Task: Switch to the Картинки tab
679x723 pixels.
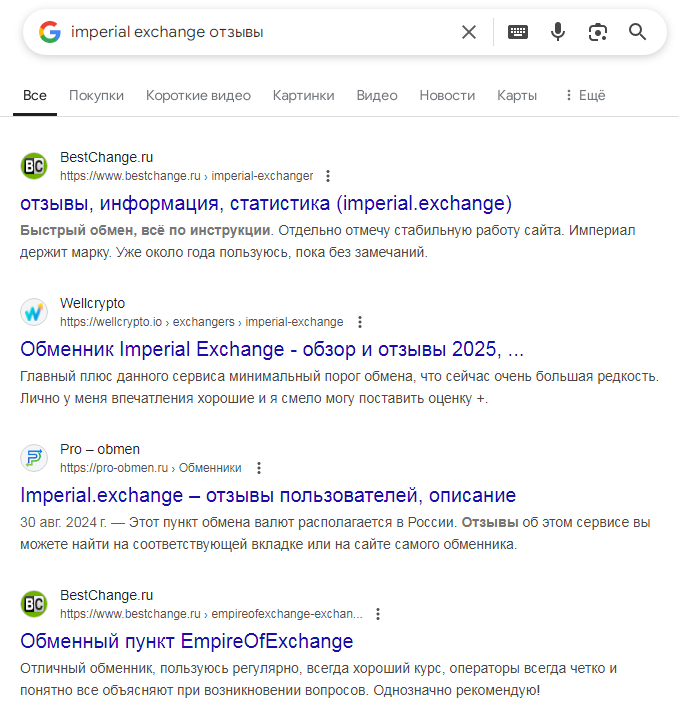Action: [x=303, y=95]
